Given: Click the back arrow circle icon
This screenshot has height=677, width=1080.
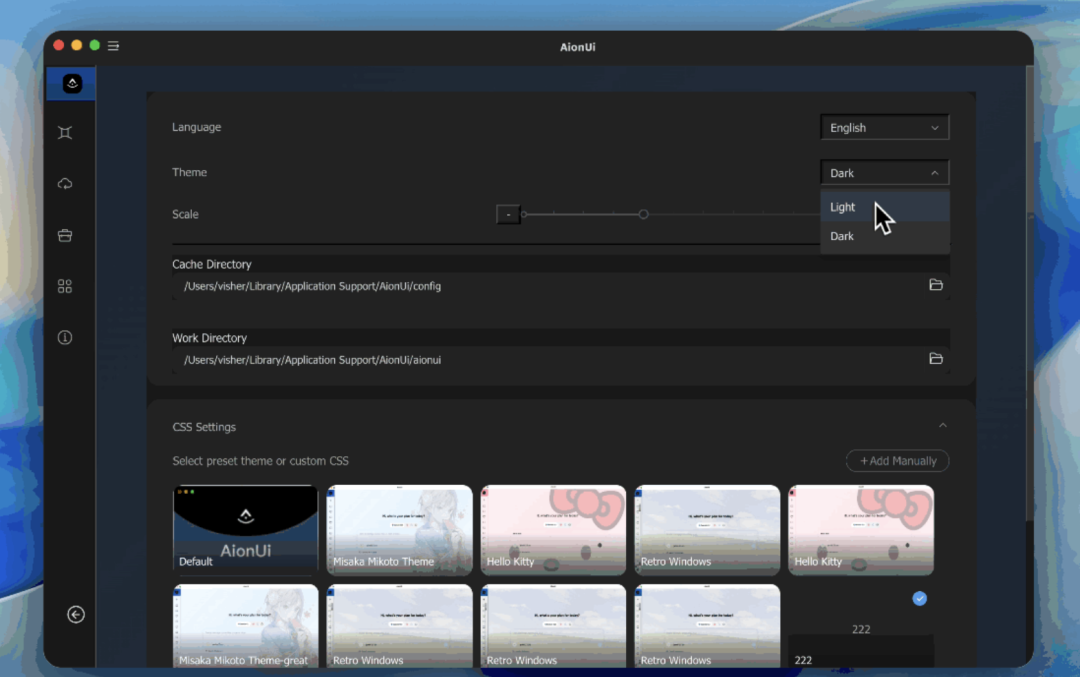Looking at the screenshot, I should 76,615.
